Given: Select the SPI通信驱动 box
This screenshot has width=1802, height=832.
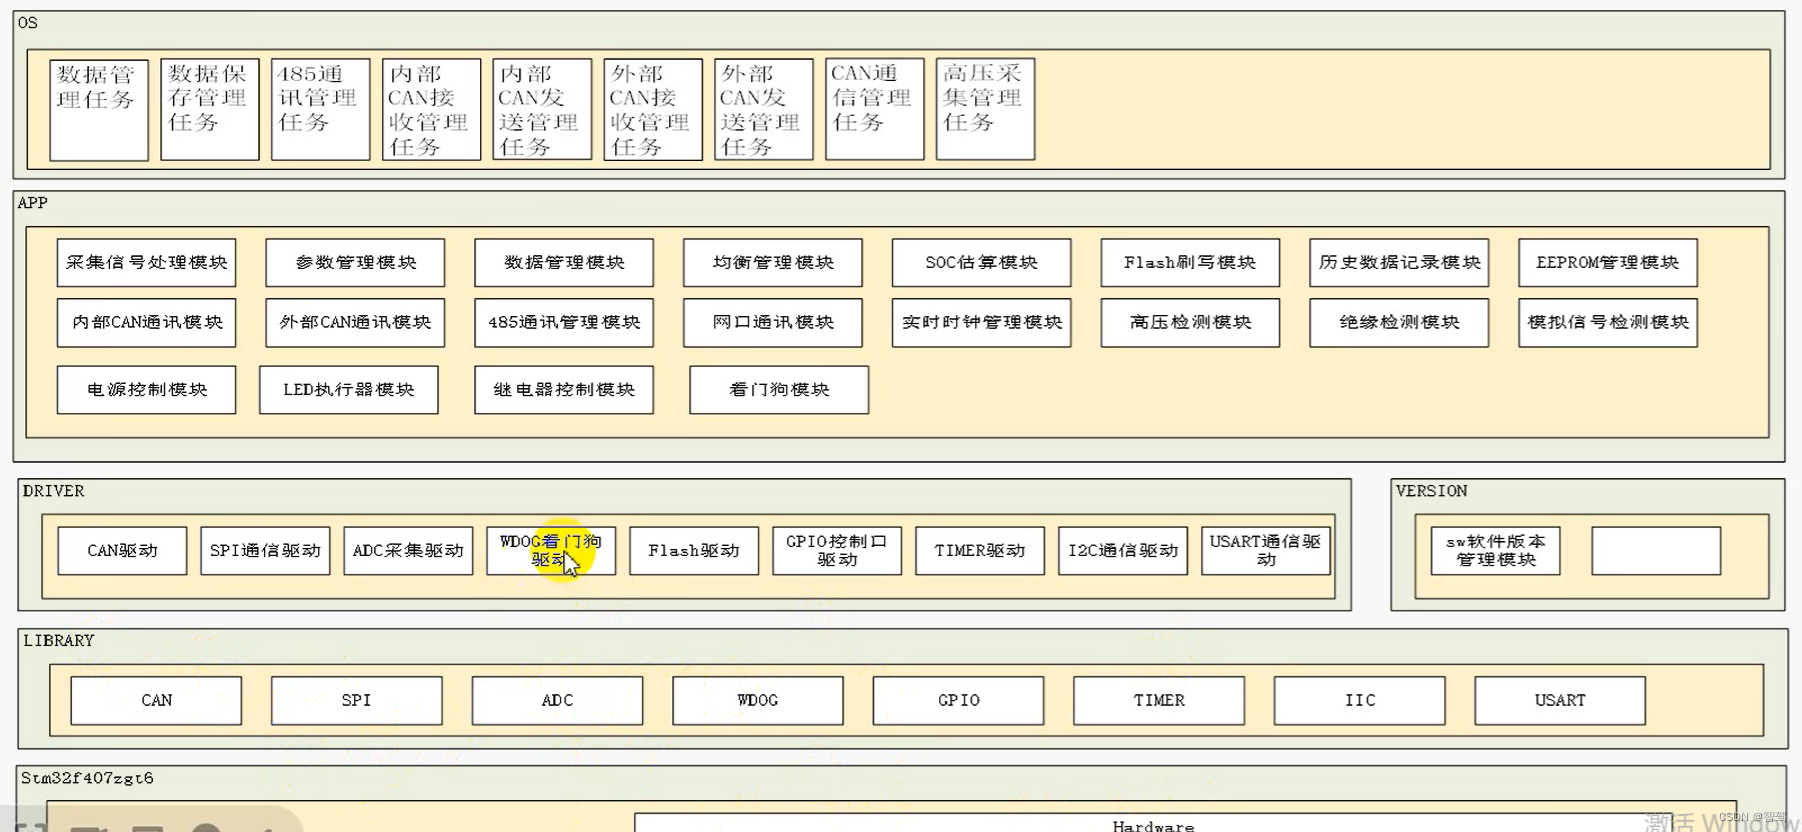Looking at the screenshot, I should tap(265, 551).
